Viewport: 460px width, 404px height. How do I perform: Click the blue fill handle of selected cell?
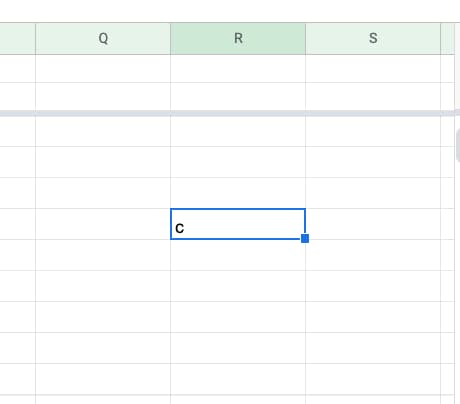305,238
